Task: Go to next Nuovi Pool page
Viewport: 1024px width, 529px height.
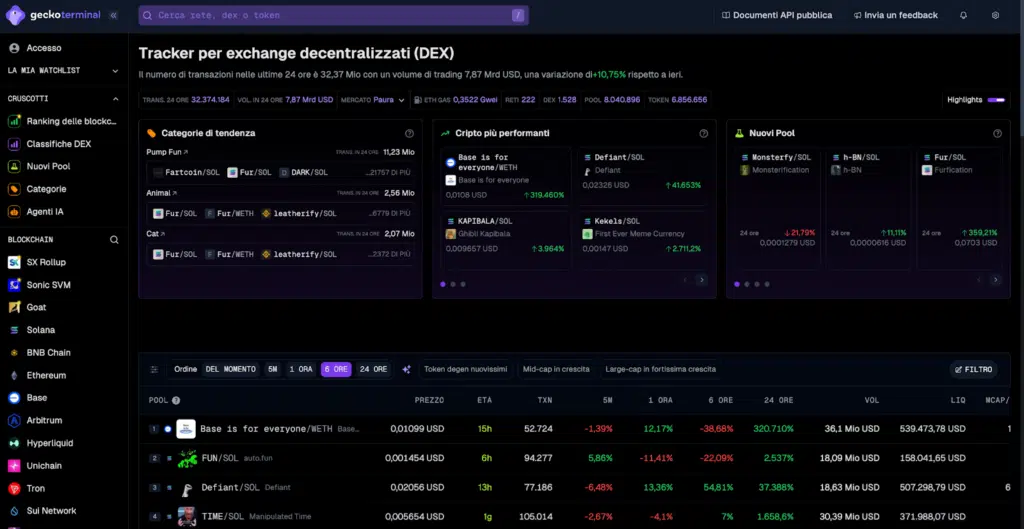Action: 995,280
